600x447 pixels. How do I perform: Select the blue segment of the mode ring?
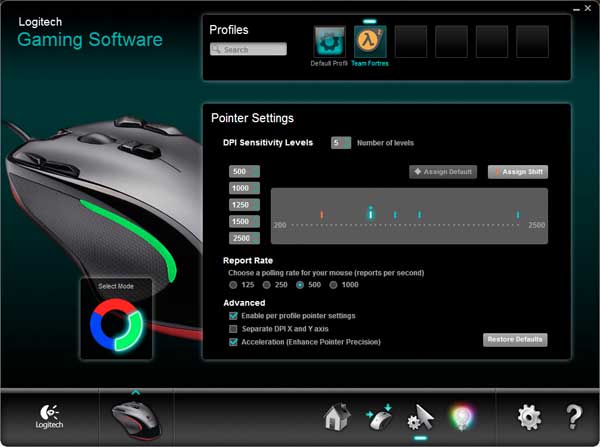click(99, 332)
